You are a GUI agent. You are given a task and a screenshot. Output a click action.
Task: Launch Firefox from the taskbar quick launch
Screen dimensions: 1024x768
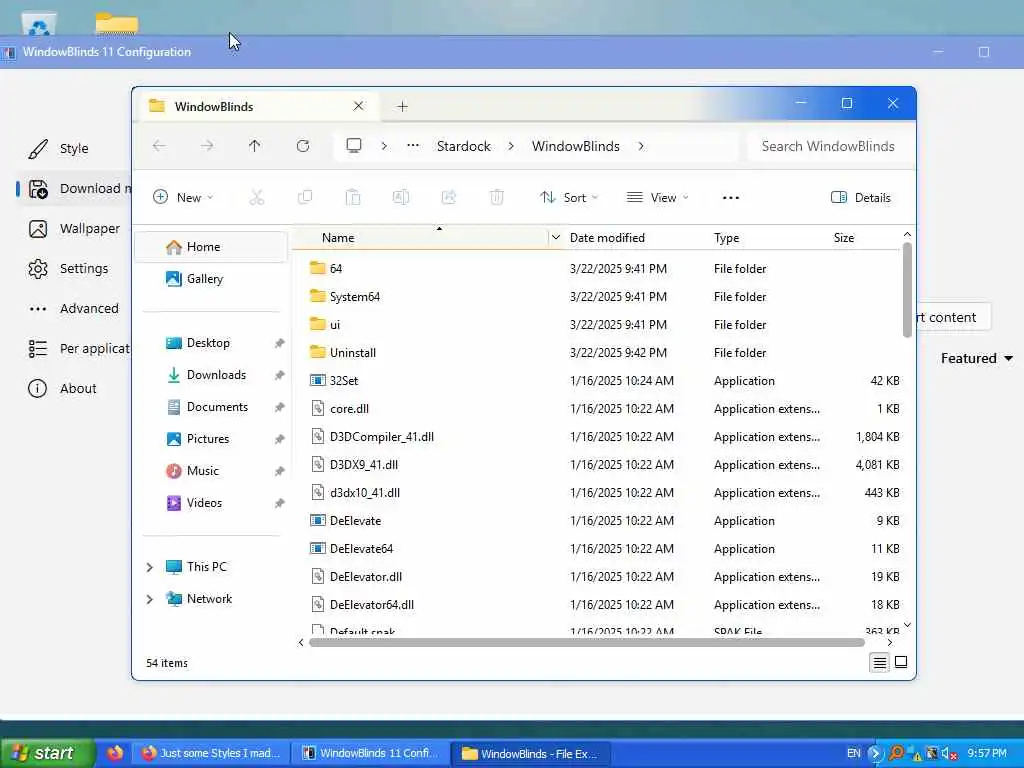115,753
